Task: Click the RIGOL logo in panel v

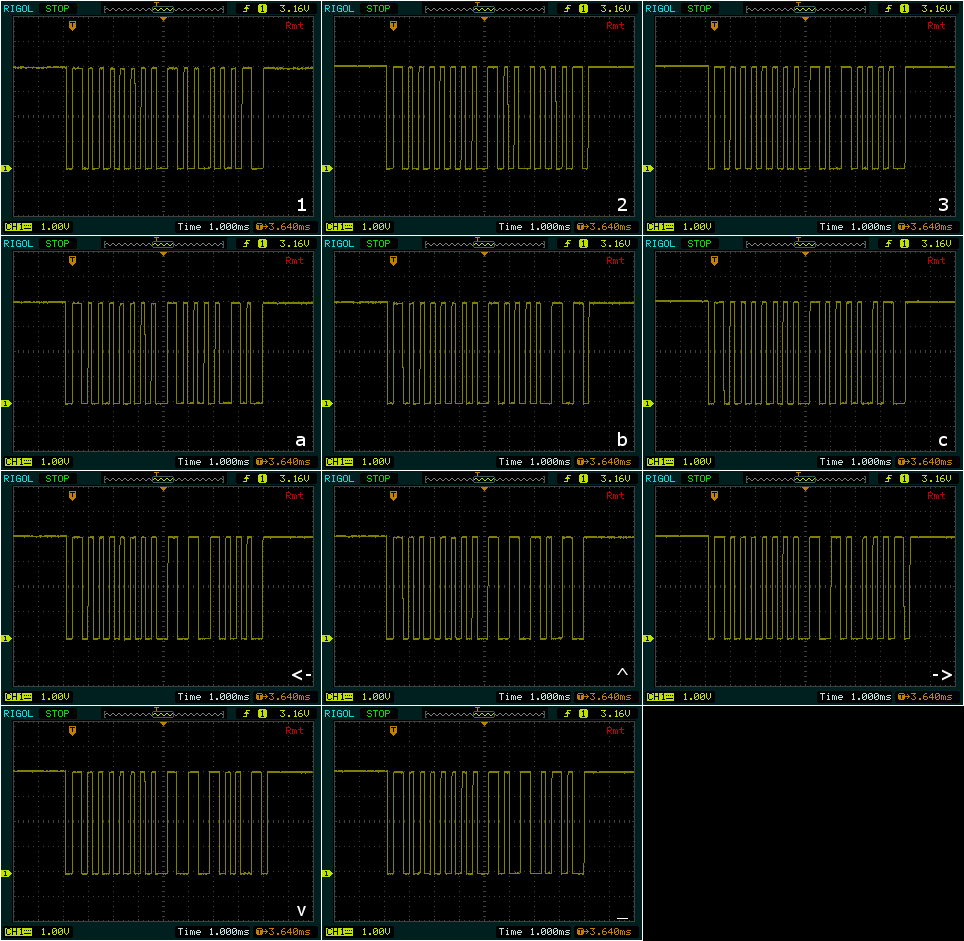Action: (x=18, y=714)
